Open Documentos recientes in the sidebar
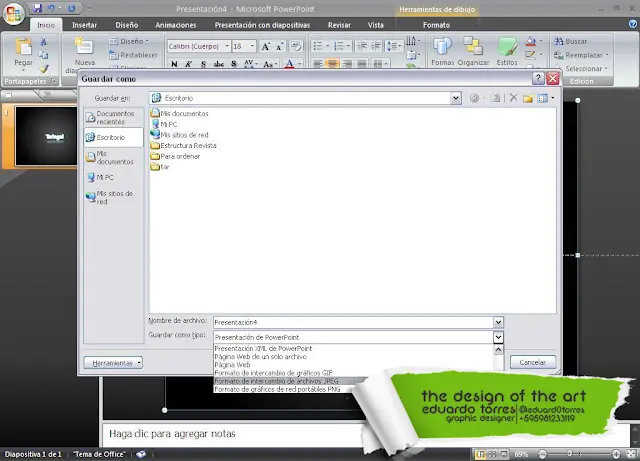 (x=113, y=116)
